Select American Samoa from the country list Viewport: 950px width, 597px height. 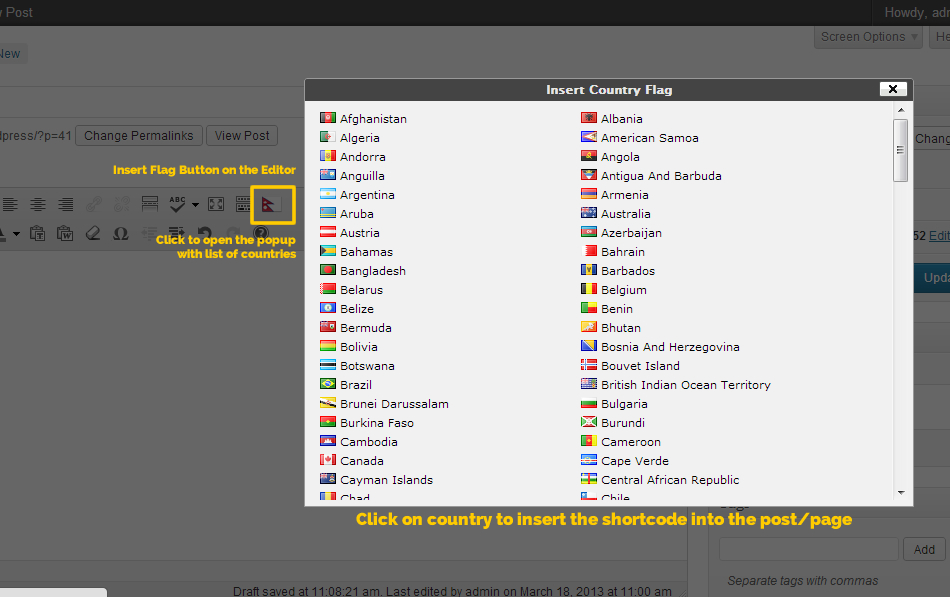(x=649, y=138)
